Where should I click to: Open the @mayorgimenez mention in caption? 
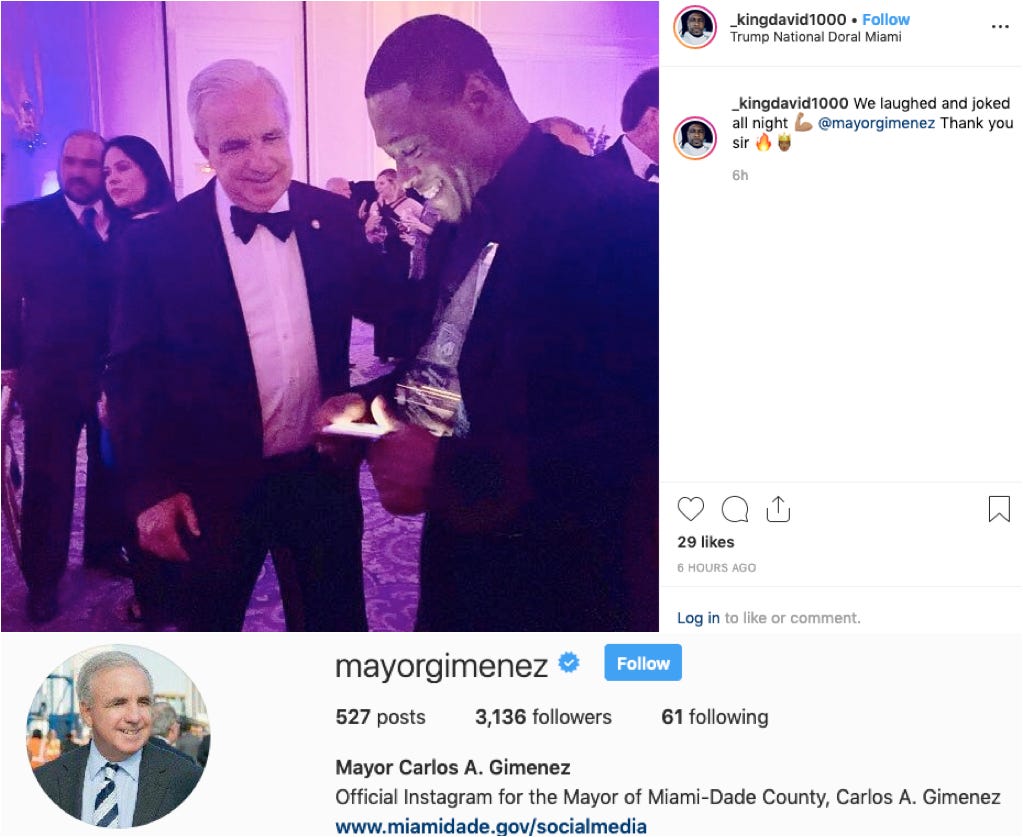(x=876, y=123)
